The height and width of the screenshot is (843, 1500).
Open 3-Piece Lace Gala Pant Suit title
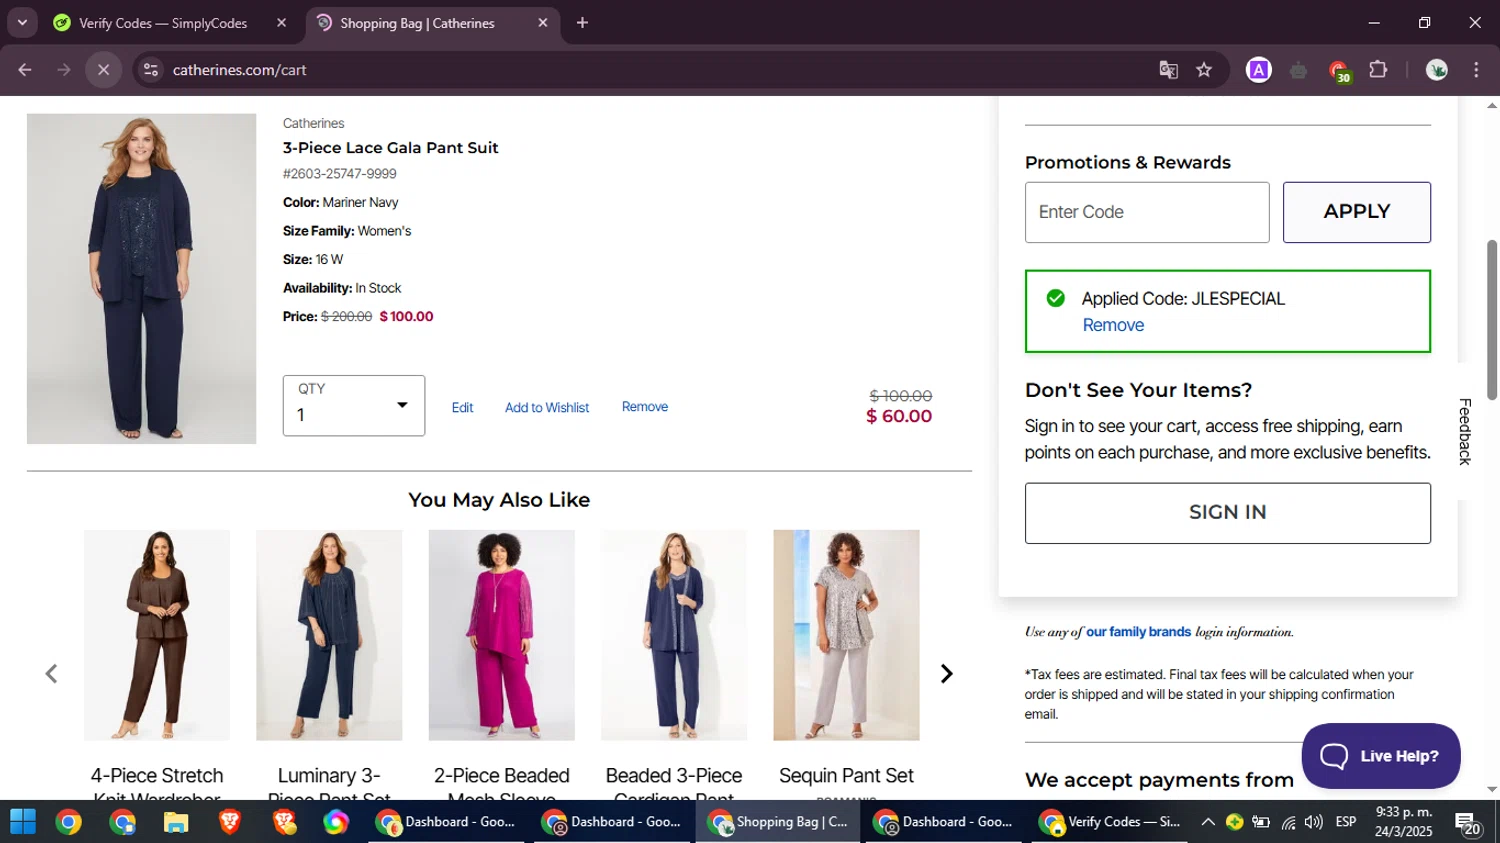[x=390, y=148]
